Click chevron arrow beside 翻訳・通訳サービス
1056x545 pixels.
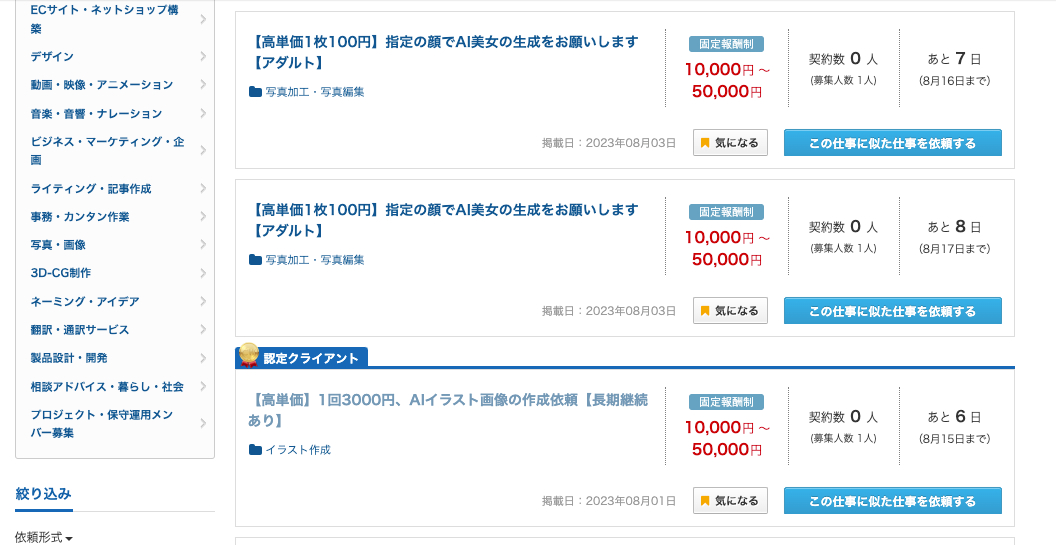click(x=203, y=329)
